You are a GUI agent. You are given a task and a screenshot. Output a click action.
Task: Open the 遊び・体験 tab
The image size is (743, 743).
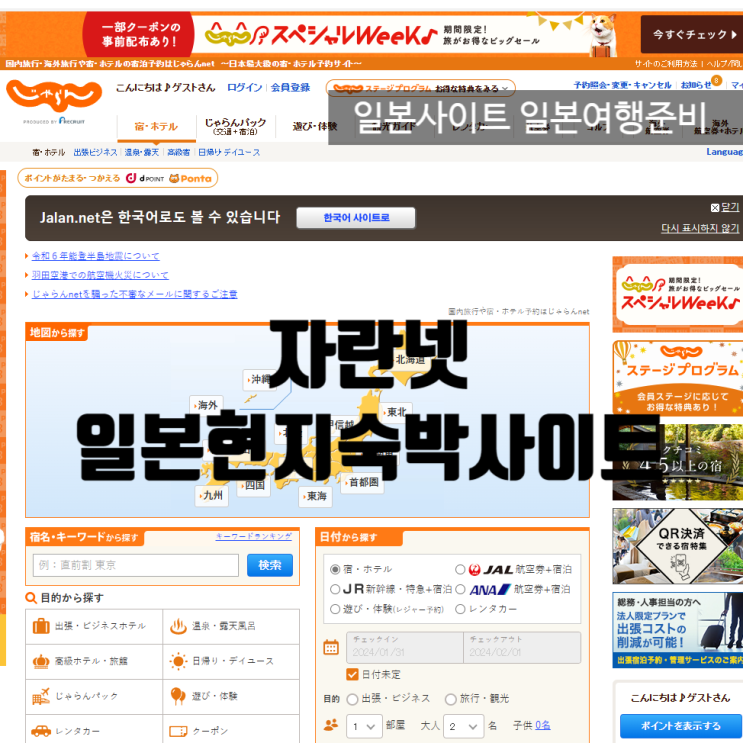click(x=315, y=127)
